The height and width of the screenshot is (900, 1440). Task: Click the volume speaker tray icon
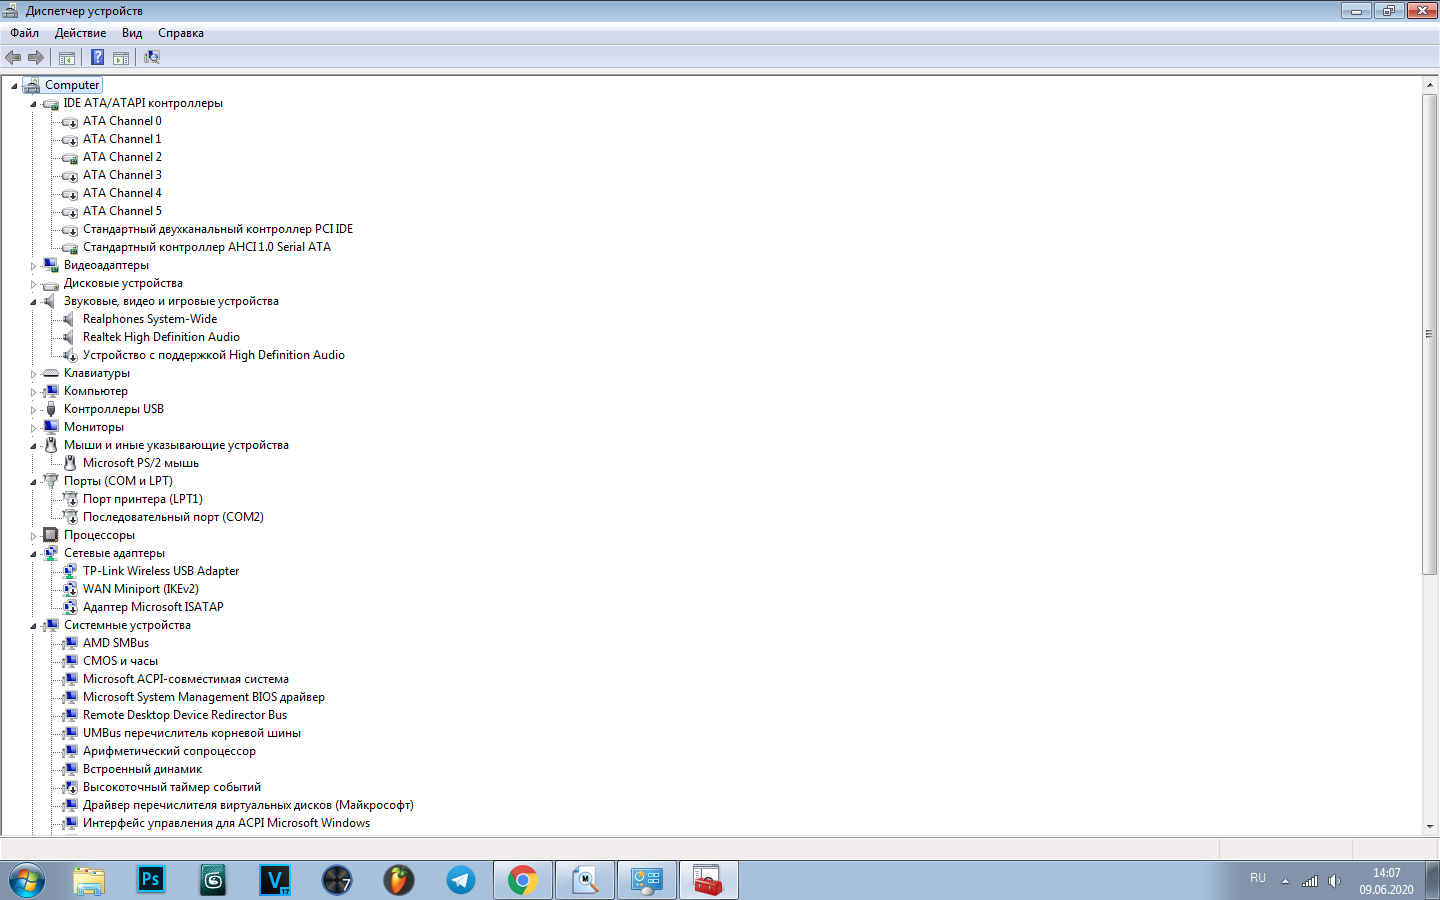tap(1334, 881)
